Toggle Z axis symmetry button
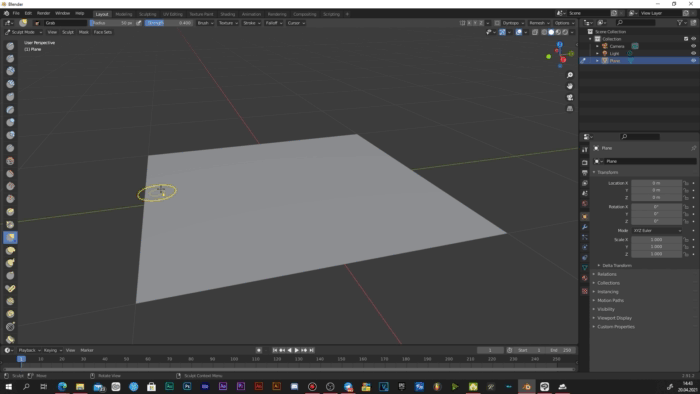700x394 pixels. click(481, 23)
